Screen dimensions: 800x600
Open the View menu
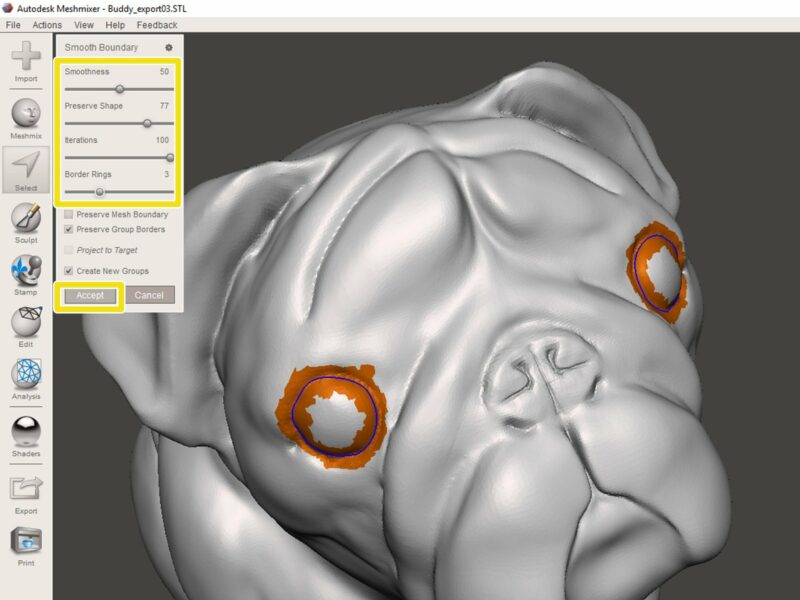click(x=84, y=25)
